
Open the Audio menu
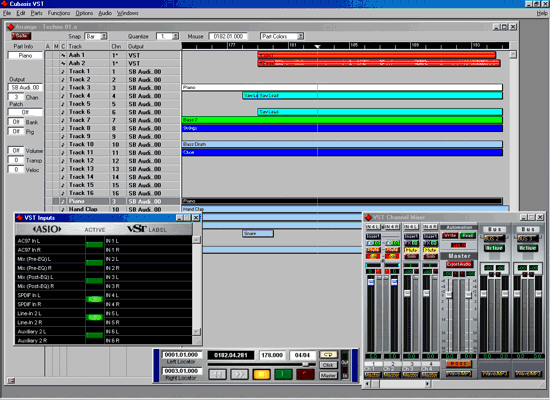tap(105, 13)
